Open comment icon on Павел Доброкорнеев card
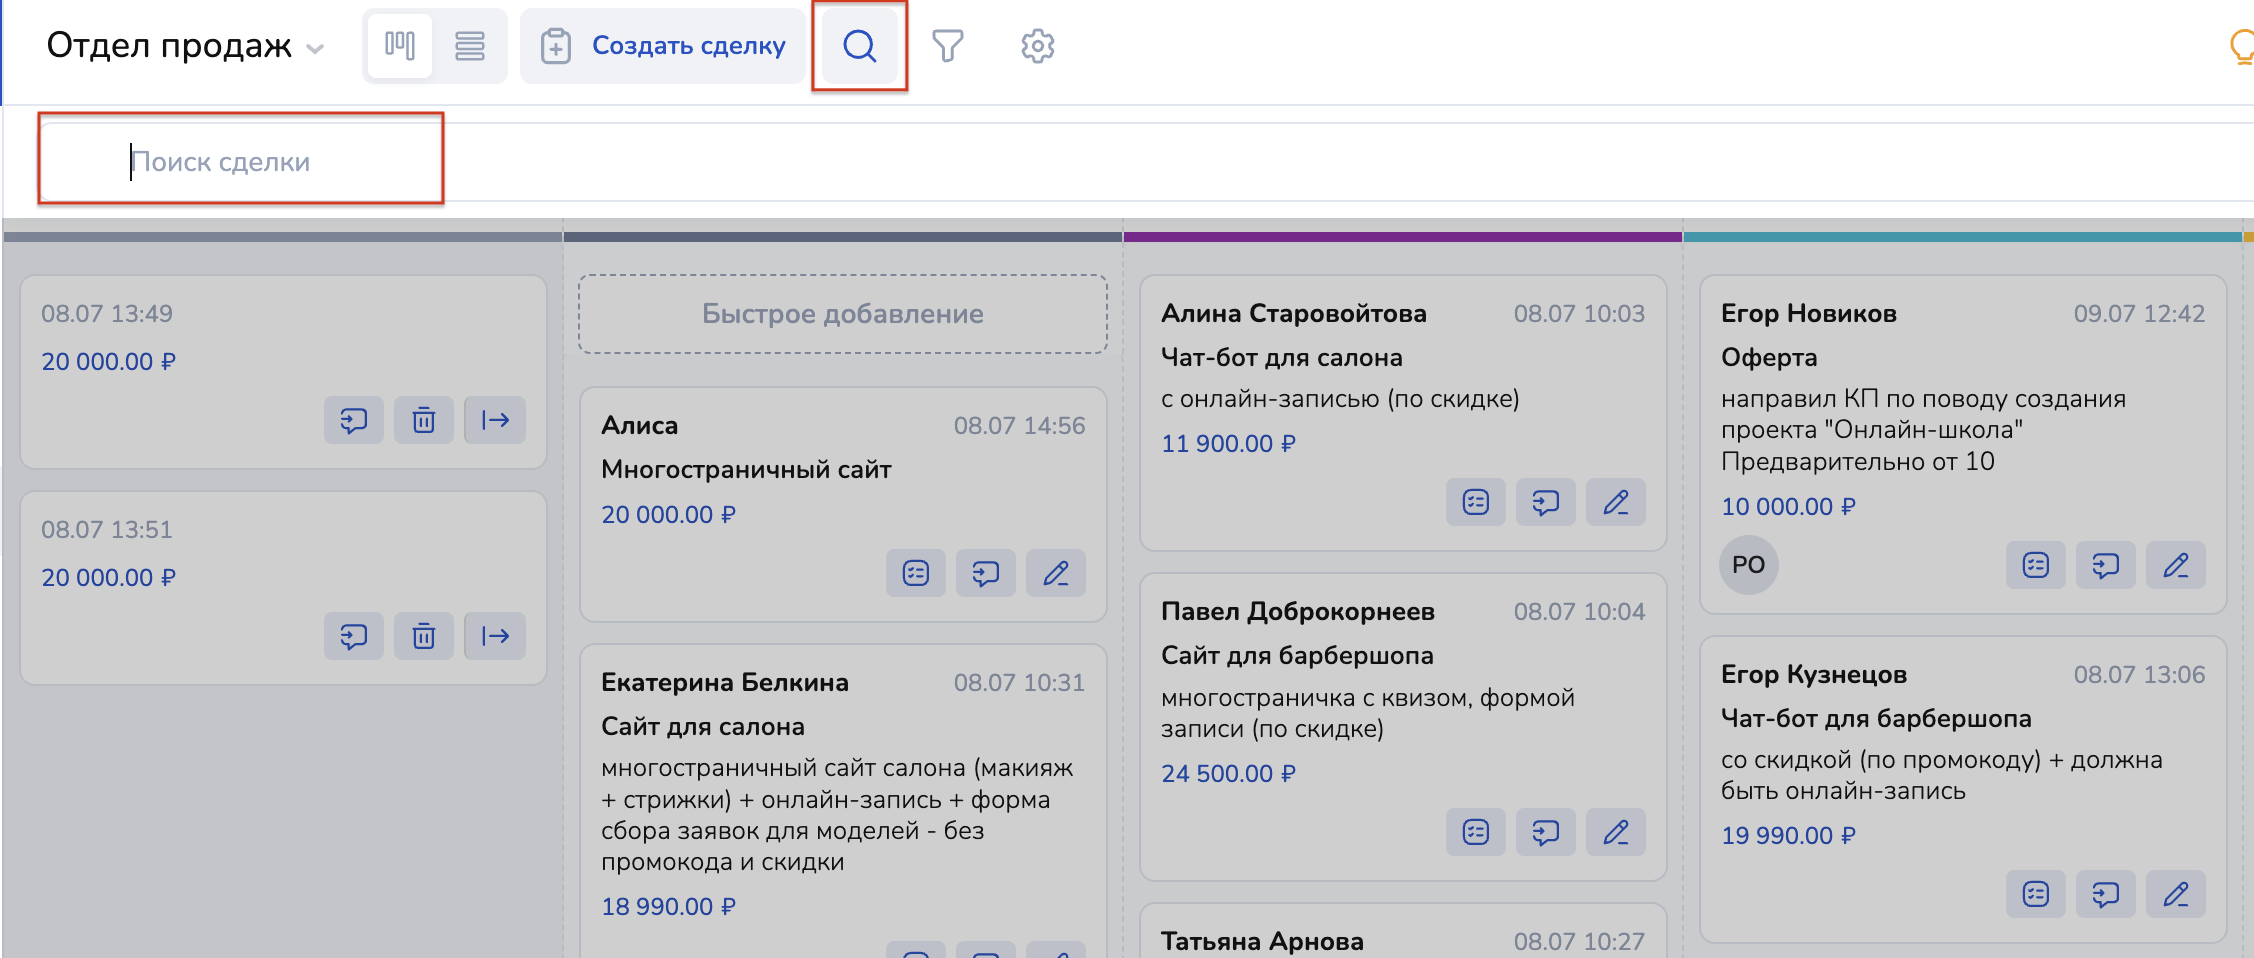Screen dimensions: 2254x958 tap(1545, 832)
